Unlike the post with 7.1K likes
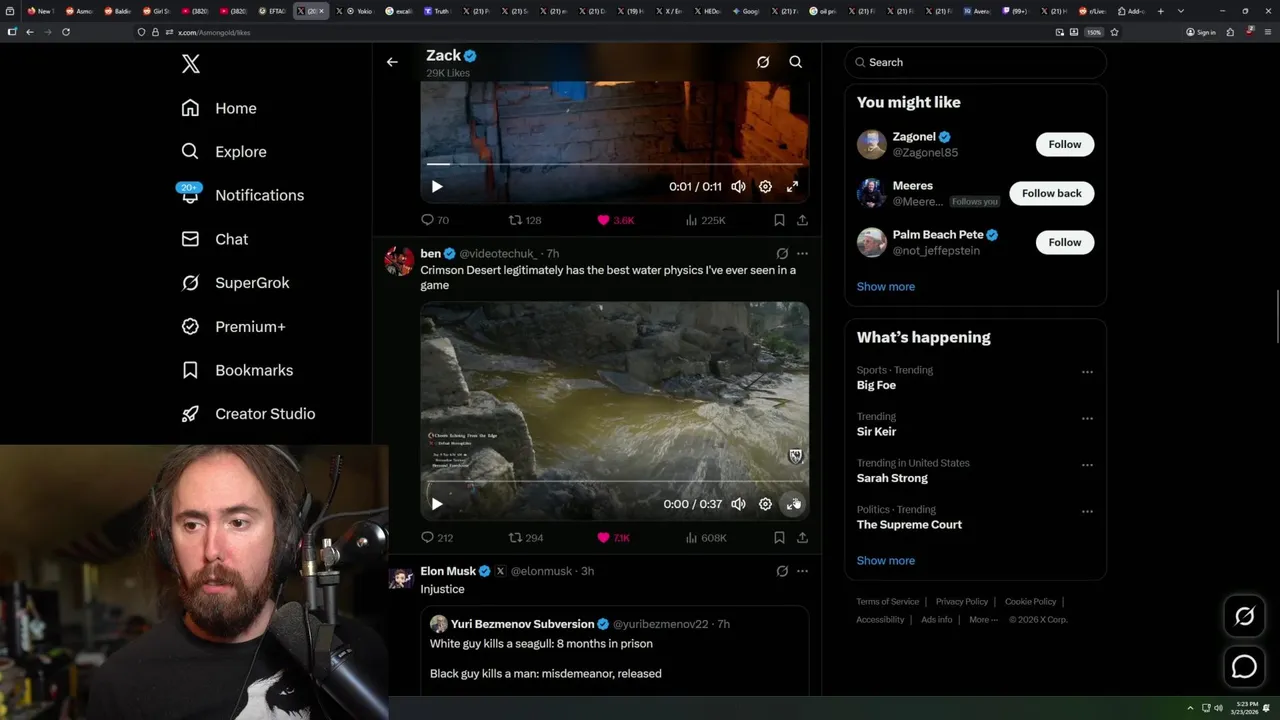The image size is (1280, 720). (613, 538)
